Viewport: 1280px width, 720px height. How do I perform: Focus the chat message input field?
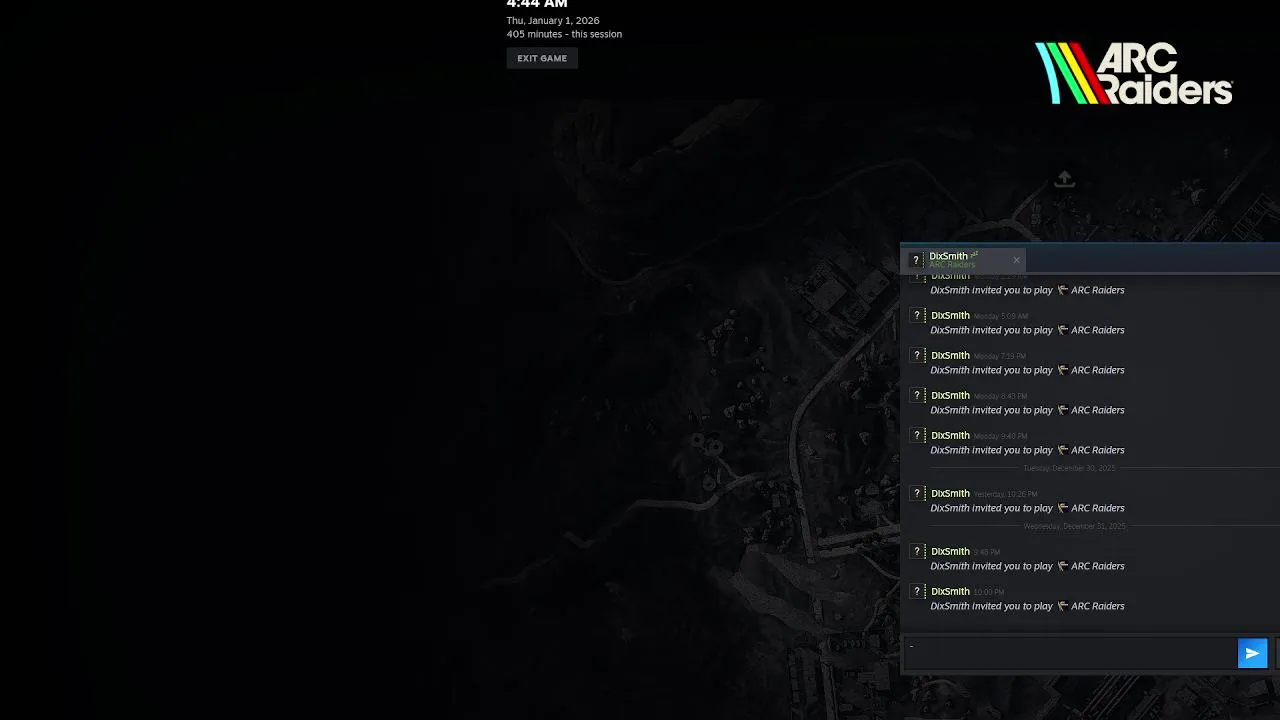[x=1069, y=653]
